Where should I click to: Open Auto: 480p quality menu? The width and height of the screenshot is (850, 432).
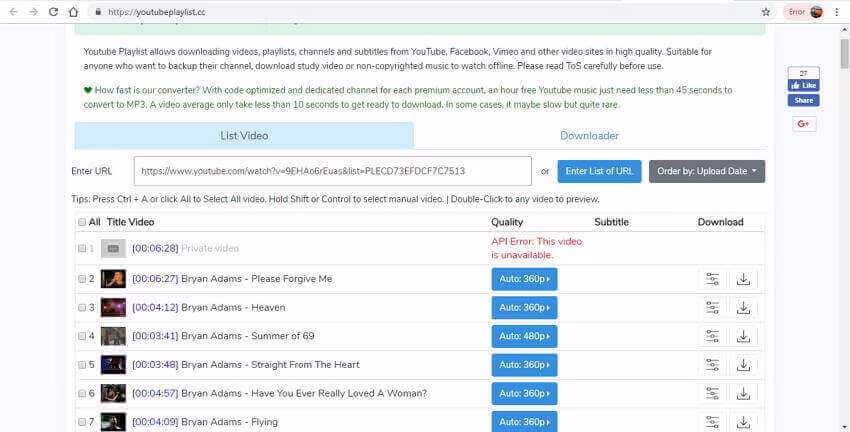524,337
